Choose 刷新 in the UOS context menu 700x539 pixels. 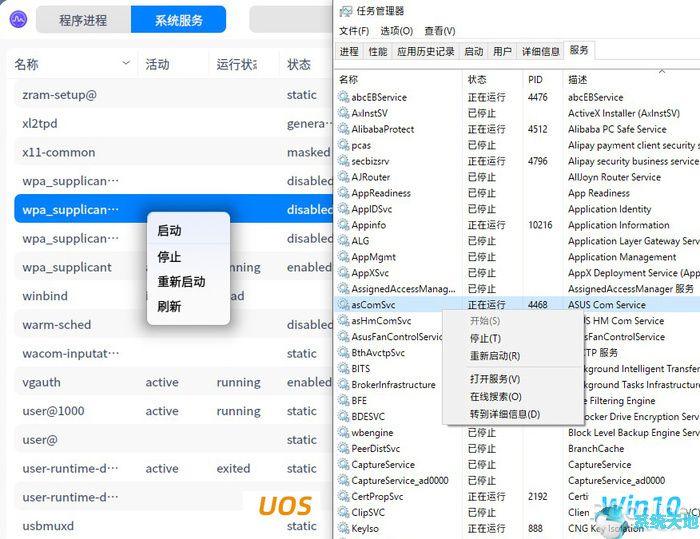tap(188, 306)
